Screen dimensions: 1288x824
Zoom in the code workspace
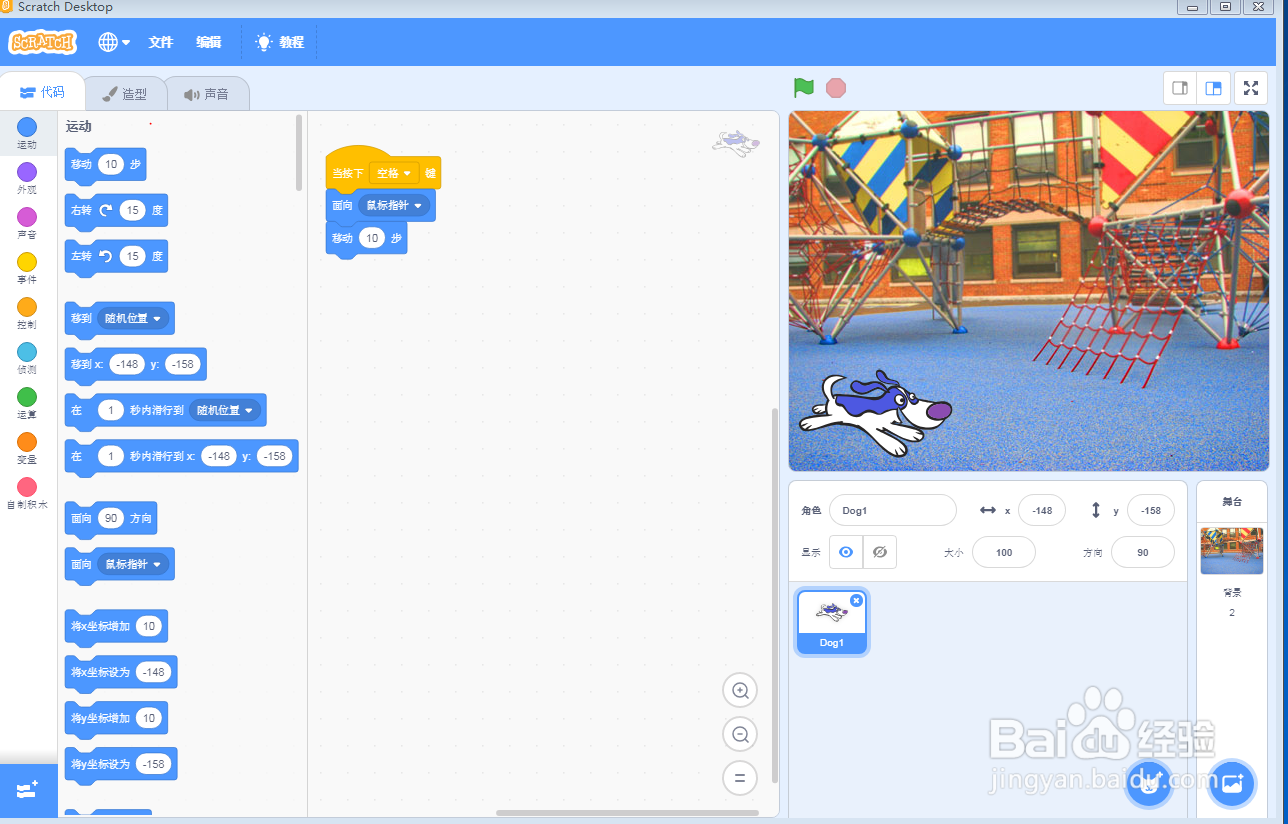click(740, 690)
